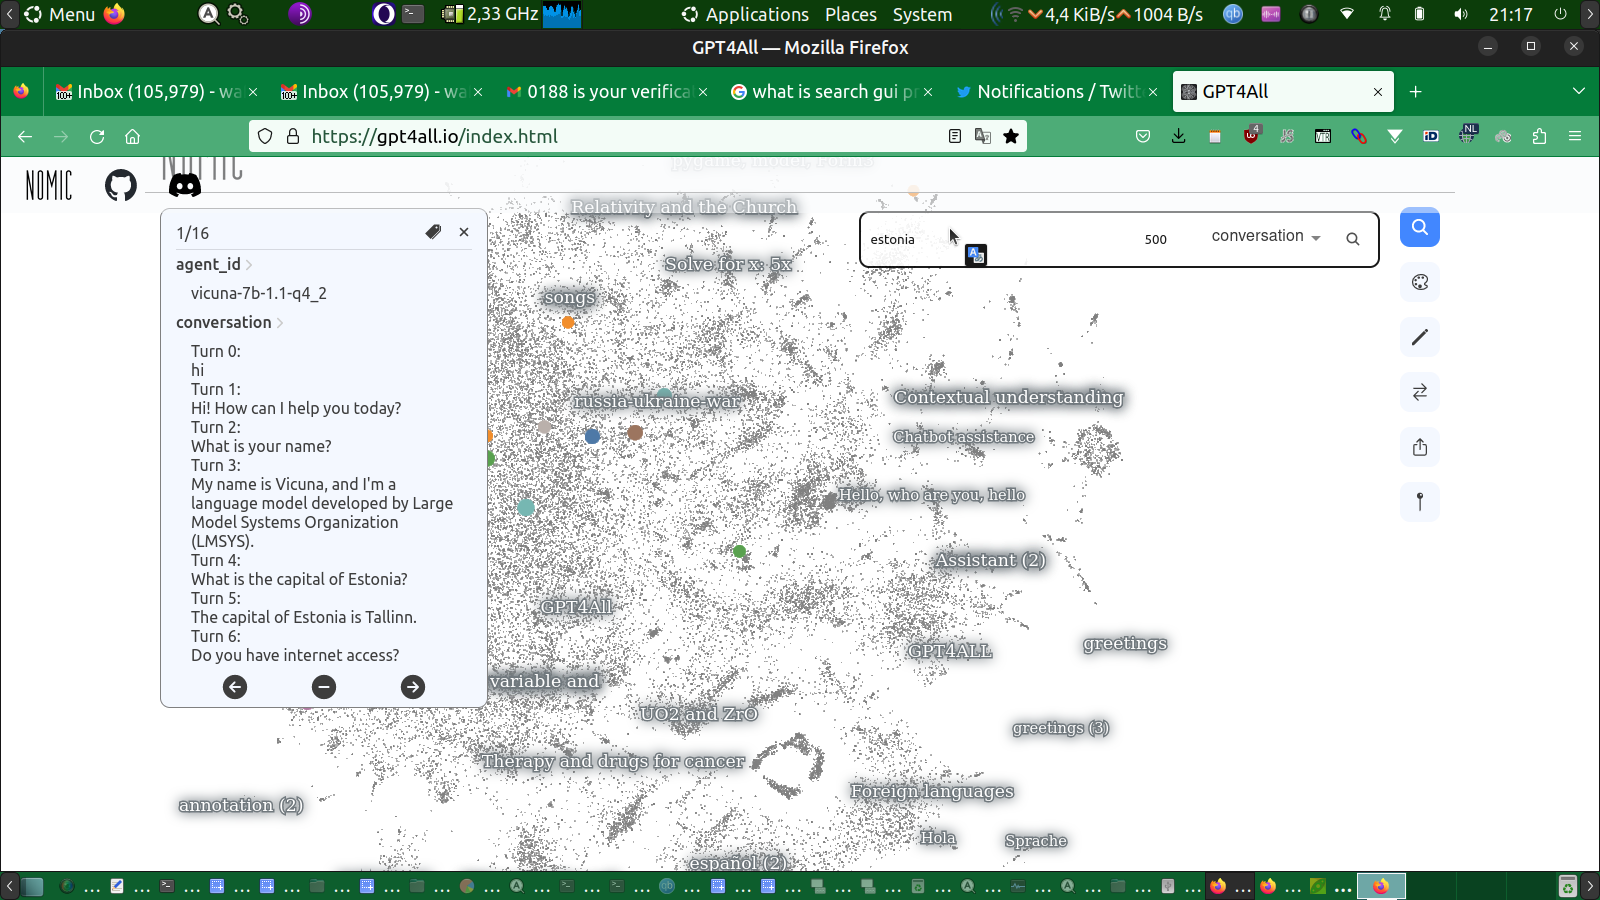Open the main Menu launcher
The image size is (1600, 900).
coord(60,14)
